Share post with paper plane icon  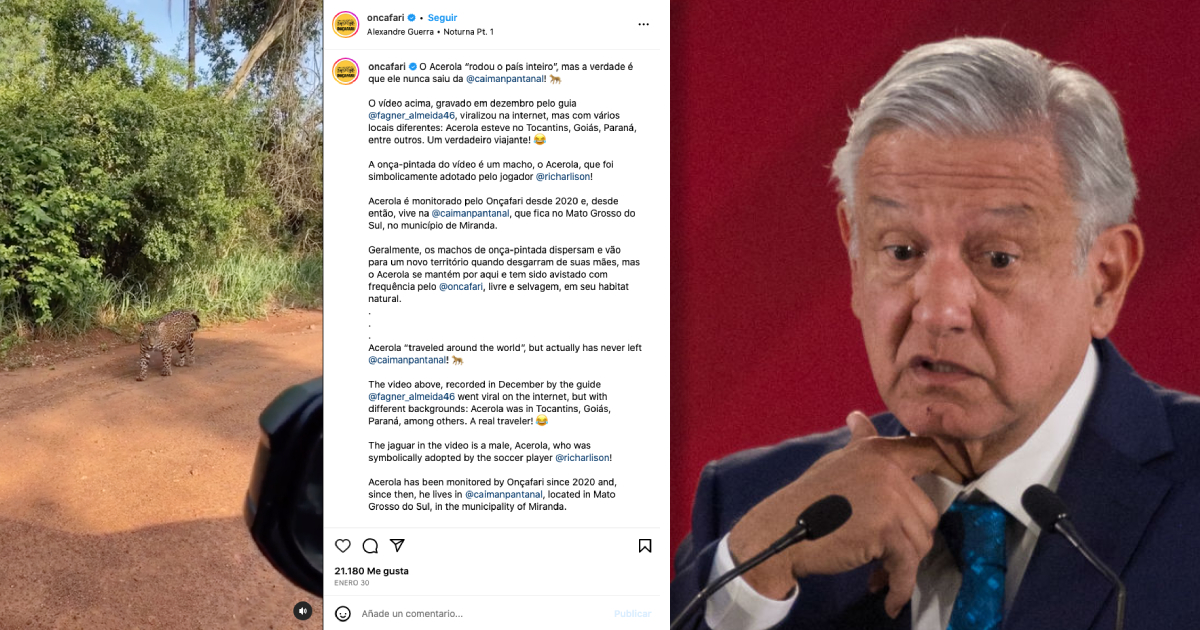pos(397,546)
